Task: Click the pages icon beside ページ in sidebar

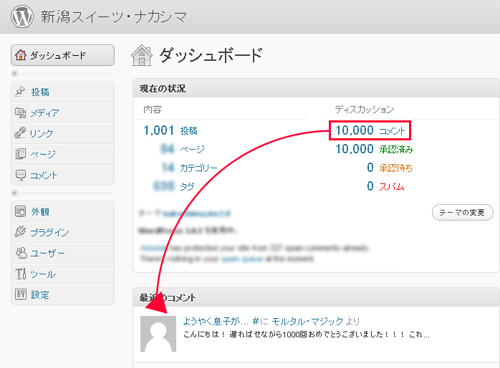Action: 20,153
